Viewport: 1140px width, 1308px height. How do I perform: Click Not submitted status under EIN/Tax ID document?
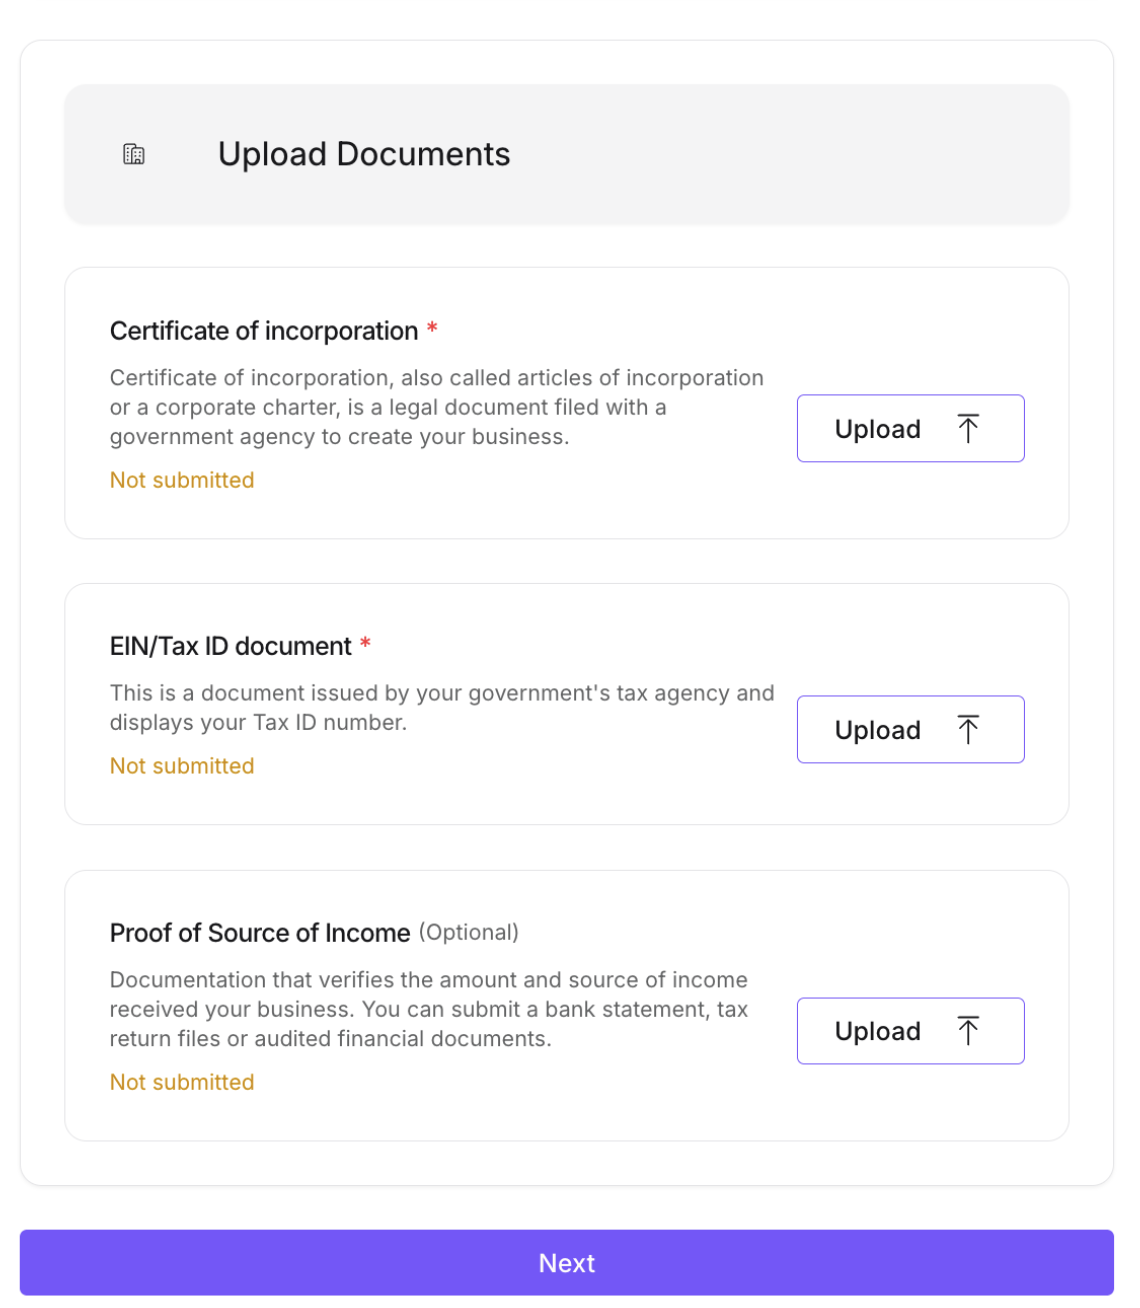pyautogui.click(x=182, y=766)
